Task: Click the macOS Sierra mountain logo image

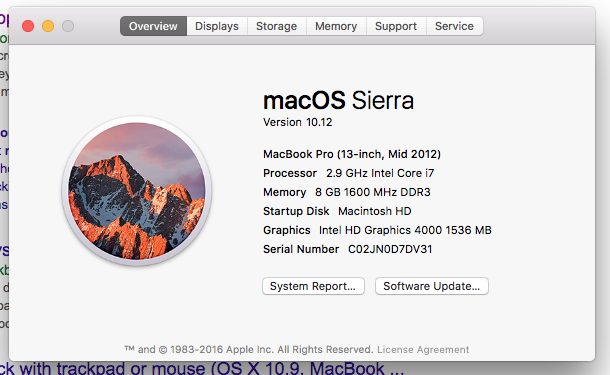Action: coord(137,191)
